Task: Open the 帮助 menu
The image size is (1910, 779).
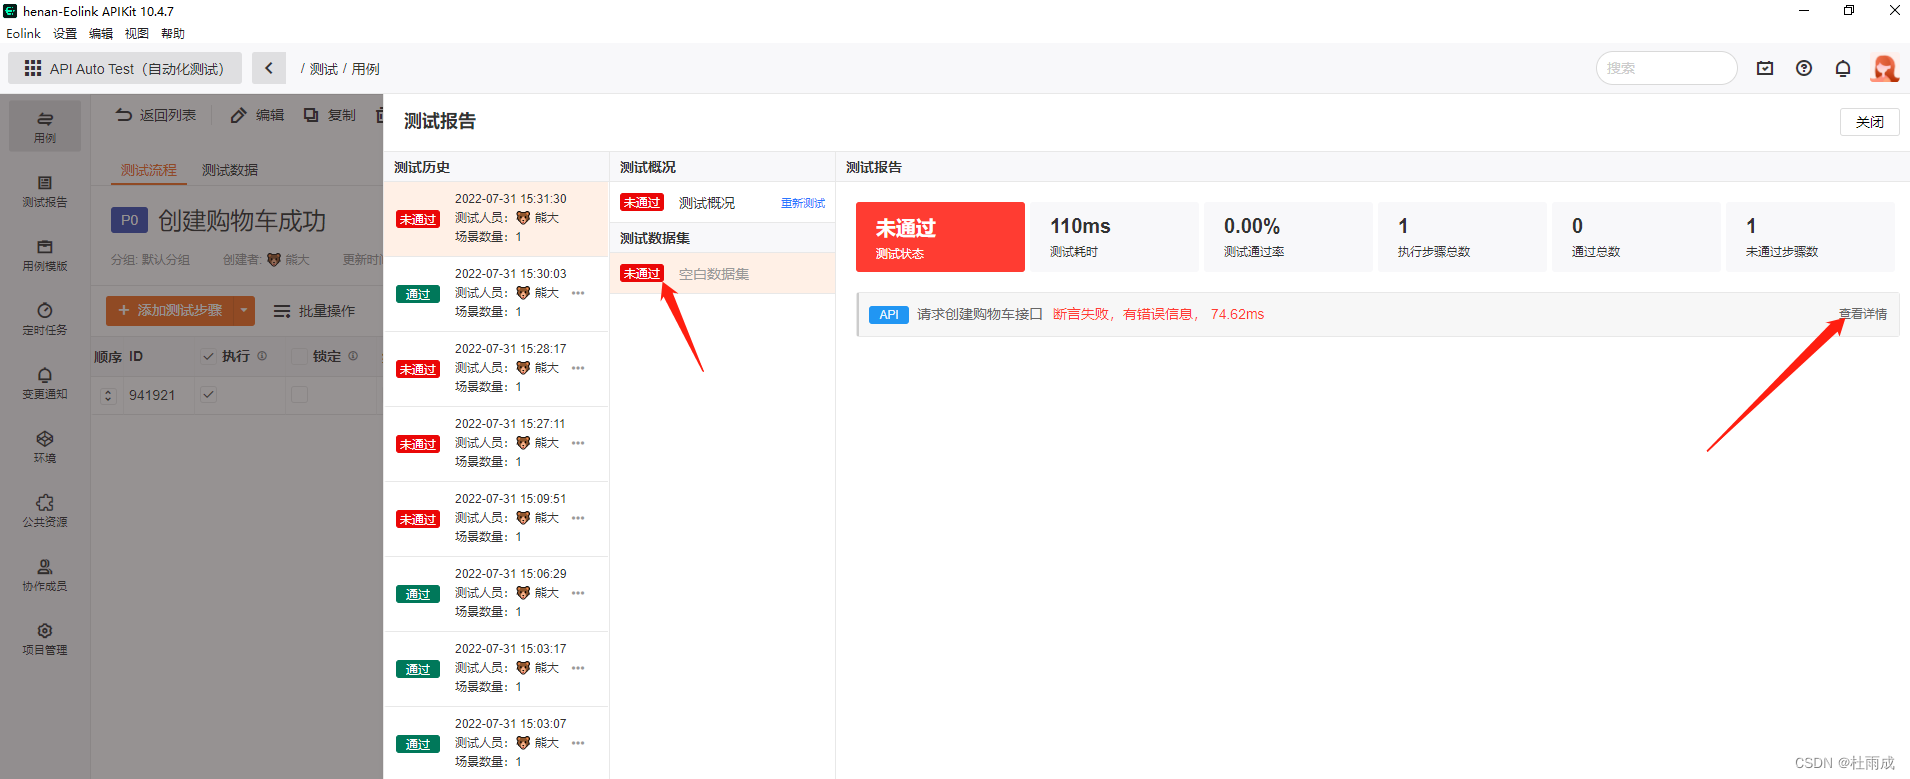Action: pos(173,33)
